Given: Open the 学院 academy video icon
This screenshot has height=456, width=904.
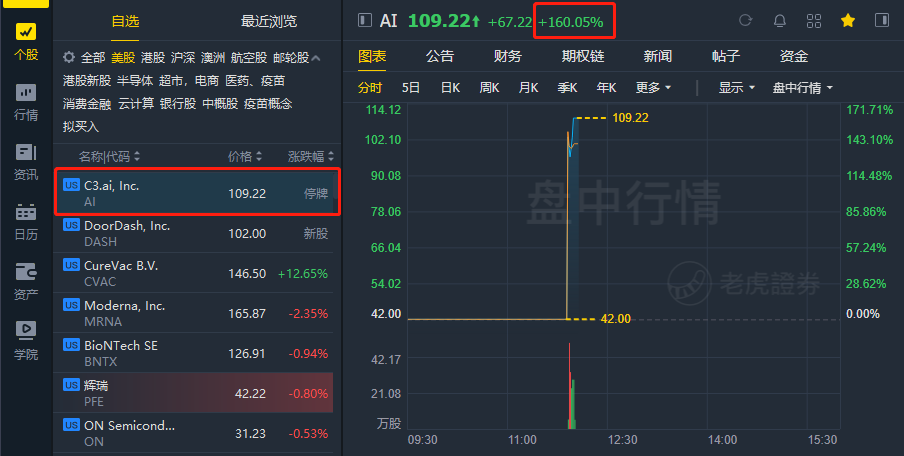Looking at the screenshot, I should click(25, 341).
